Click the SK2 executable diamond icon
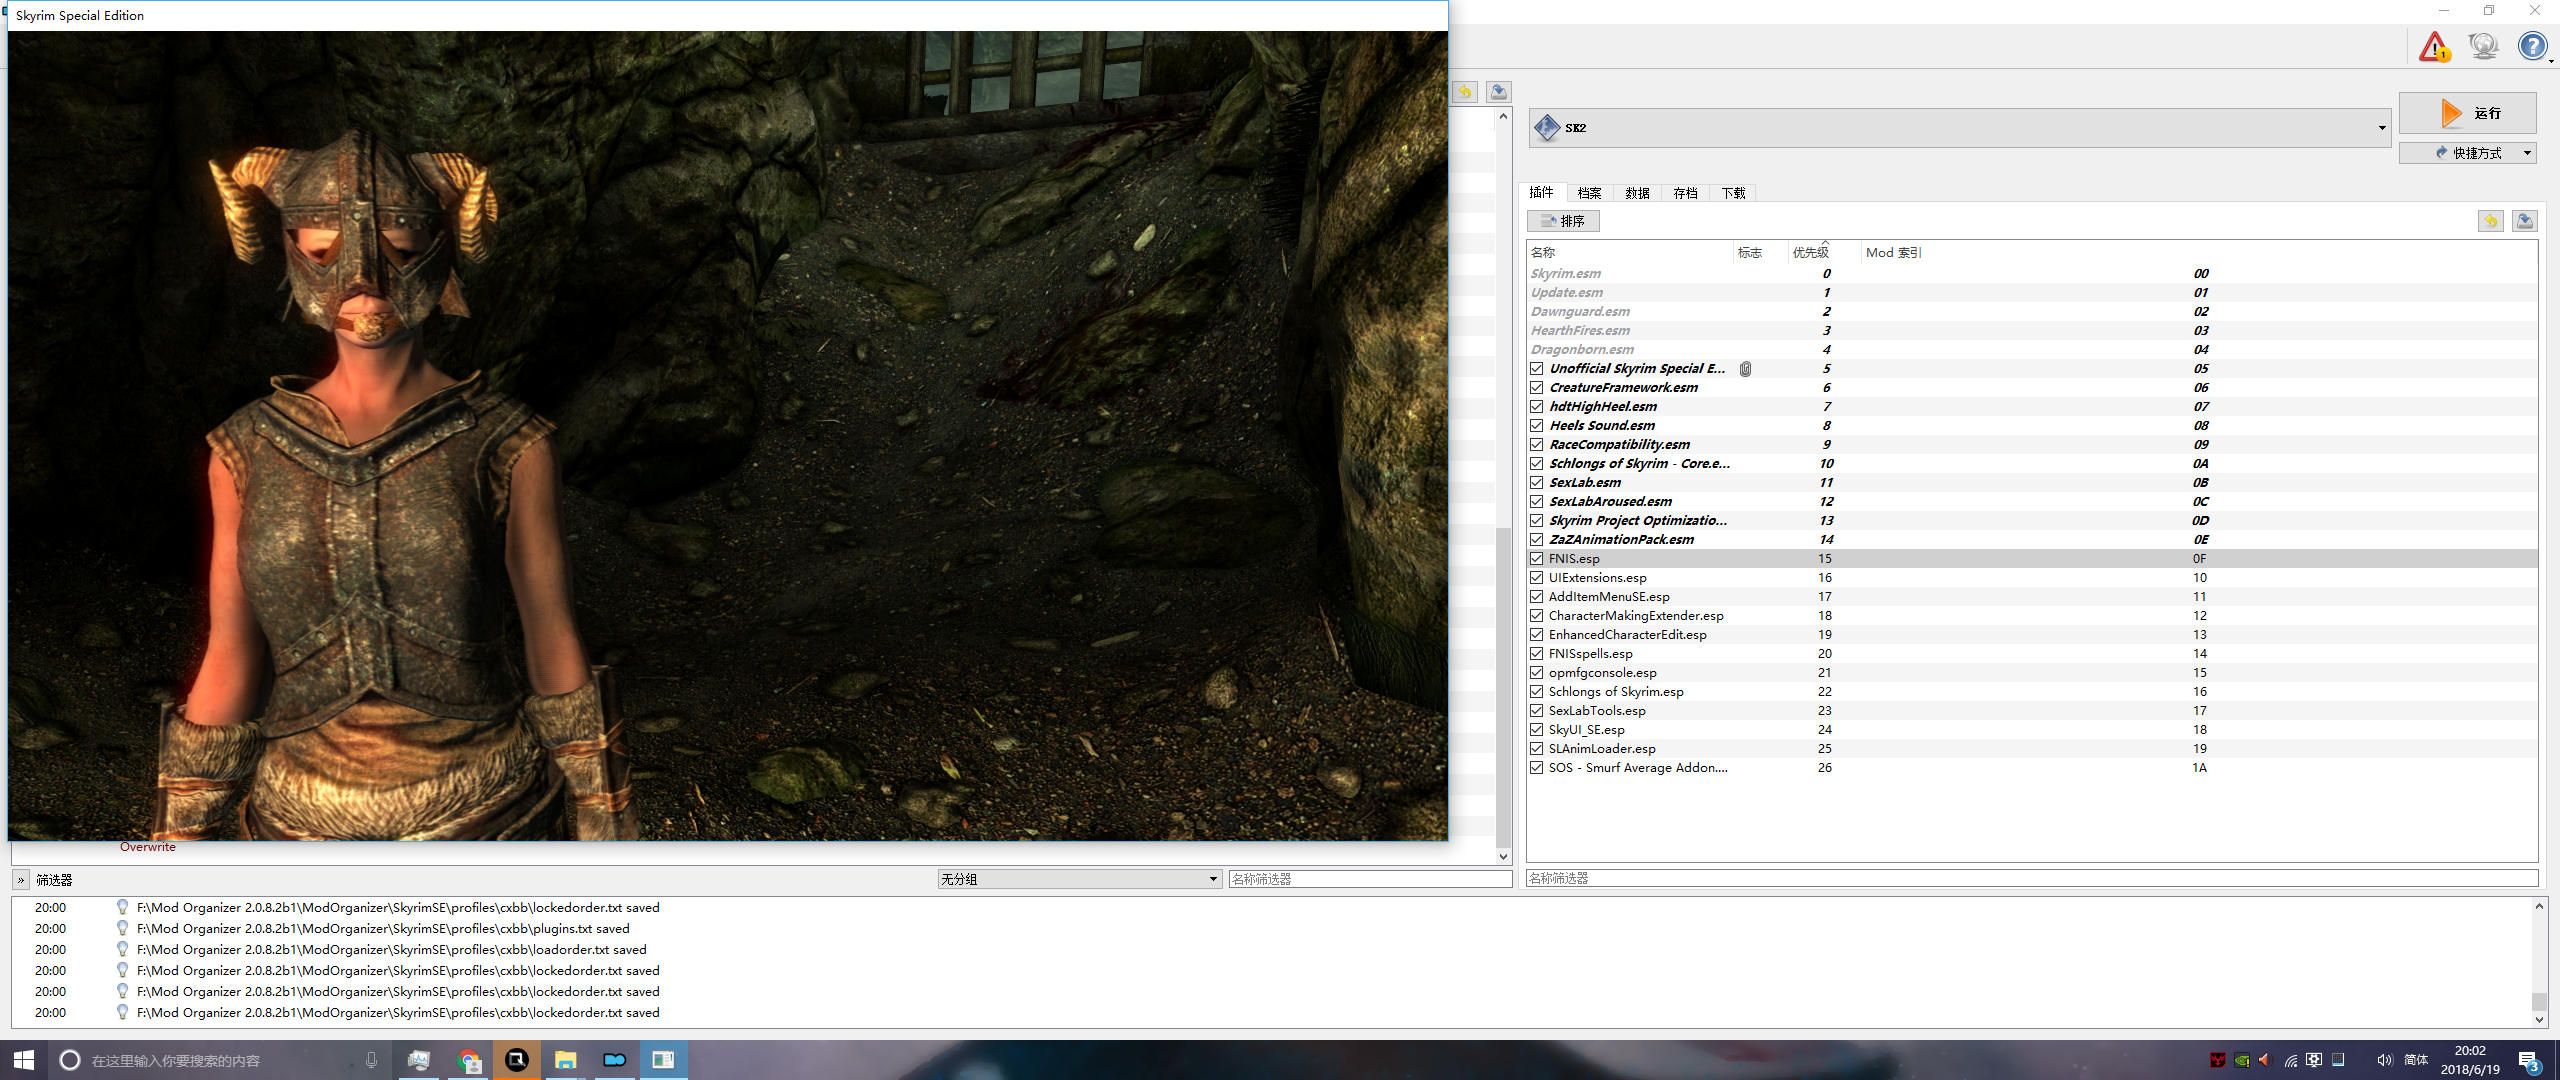 coord(1547,127)
